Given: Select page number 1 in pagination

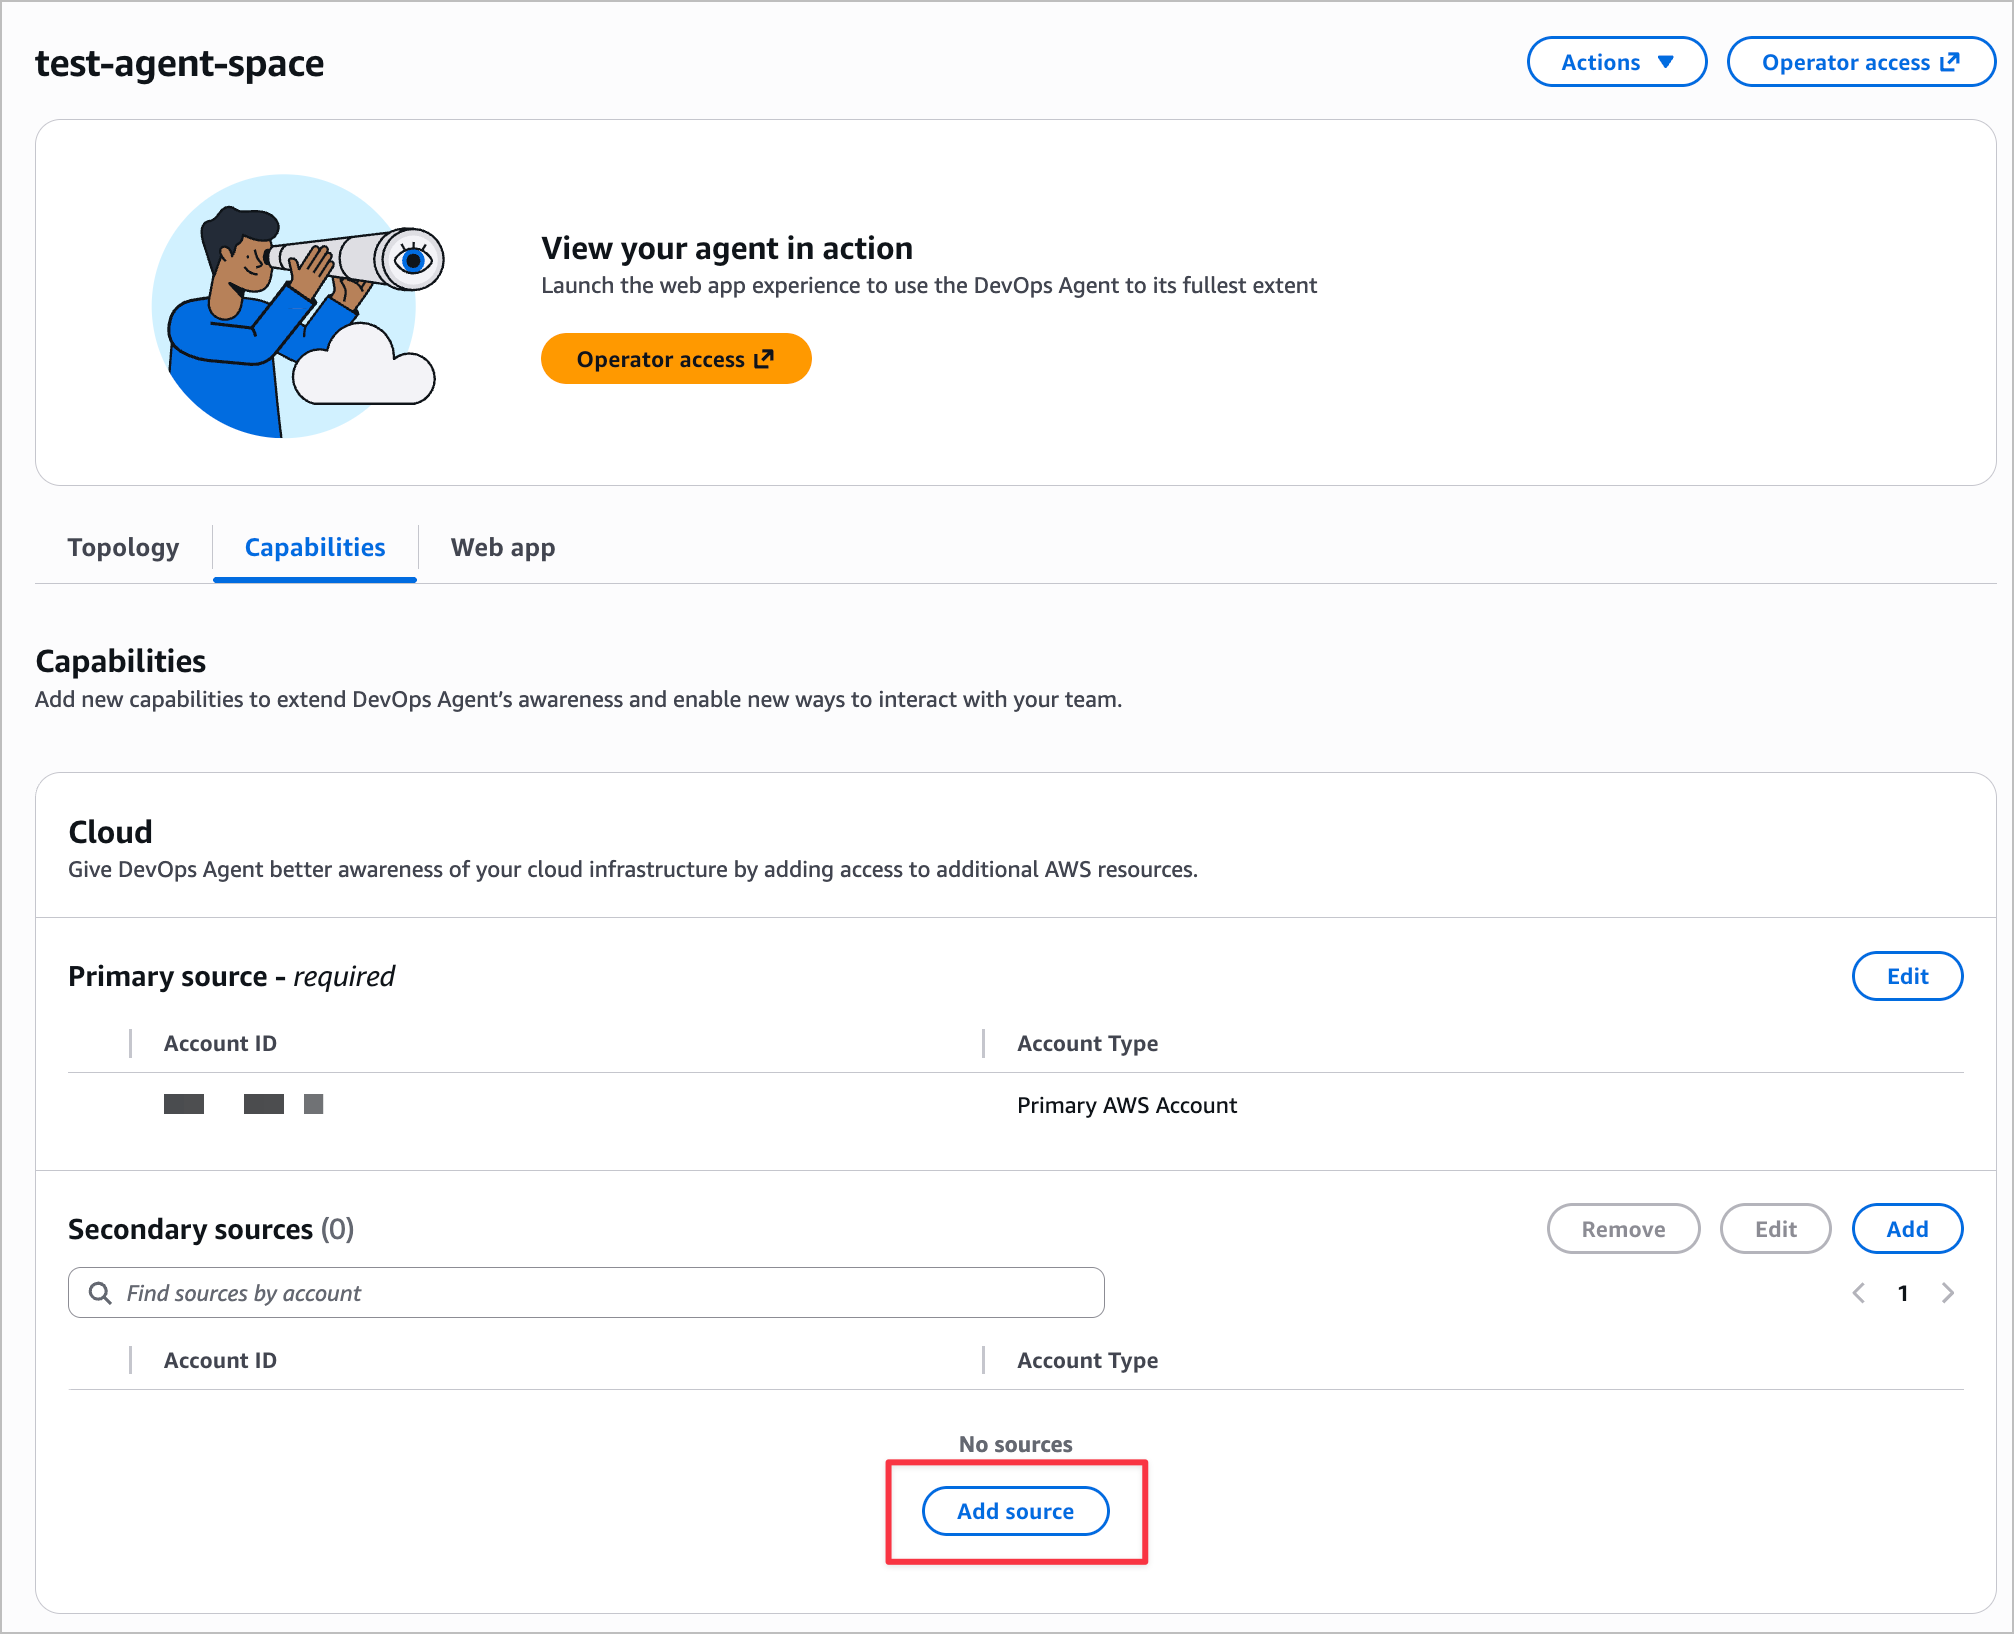Looking at the screenshot, I should coord(1903,1293).
